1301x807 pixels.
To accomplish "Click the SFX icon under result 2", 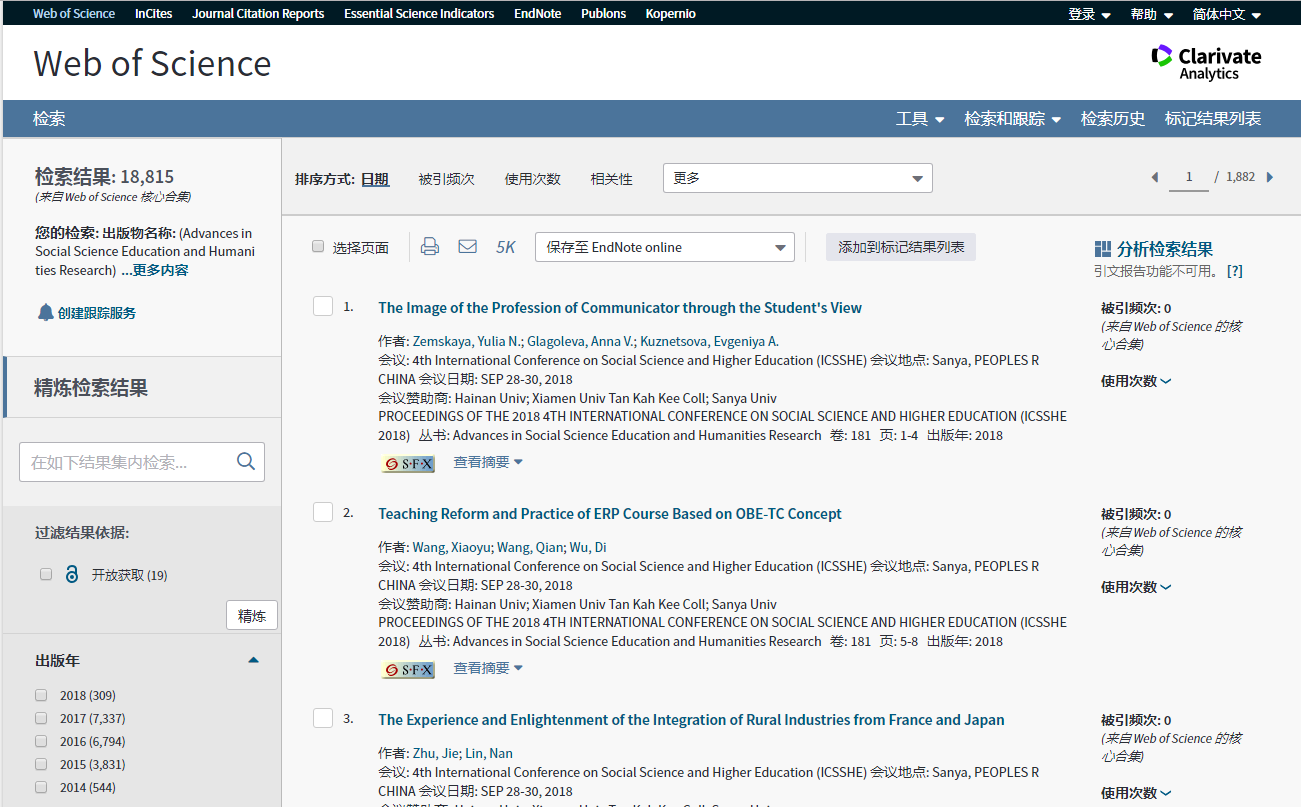I will coord(408,669).
